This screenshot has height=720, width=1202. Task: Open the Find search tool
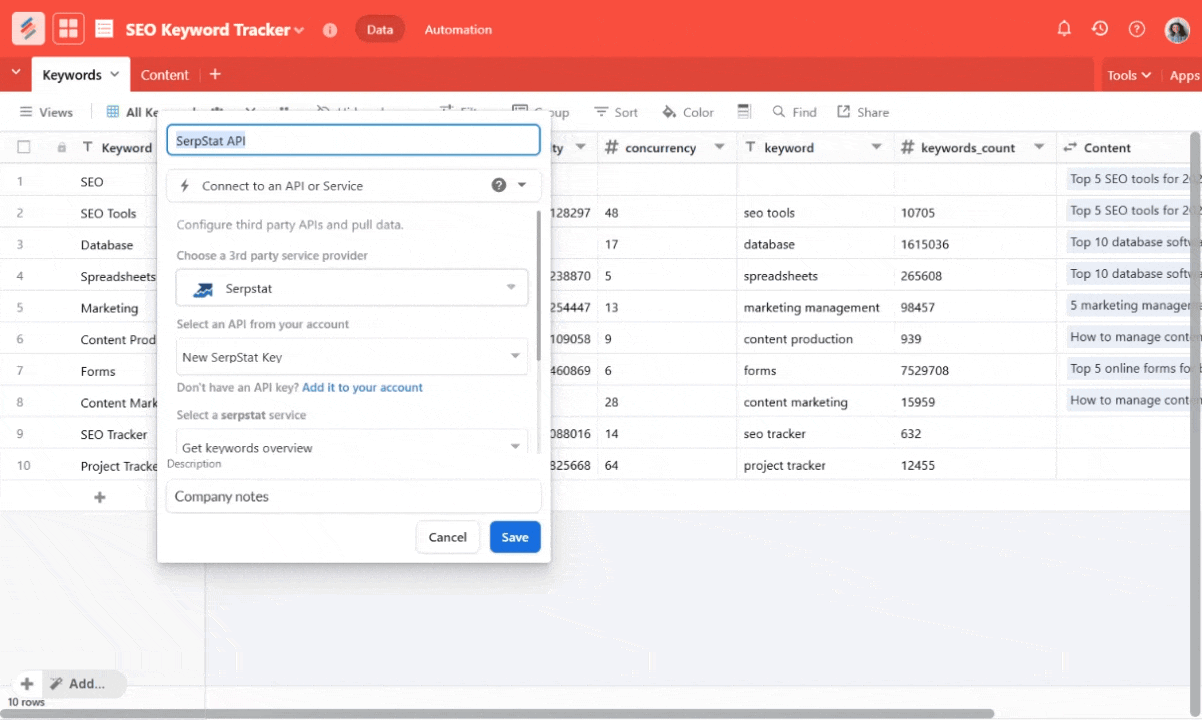coord(794,112)
